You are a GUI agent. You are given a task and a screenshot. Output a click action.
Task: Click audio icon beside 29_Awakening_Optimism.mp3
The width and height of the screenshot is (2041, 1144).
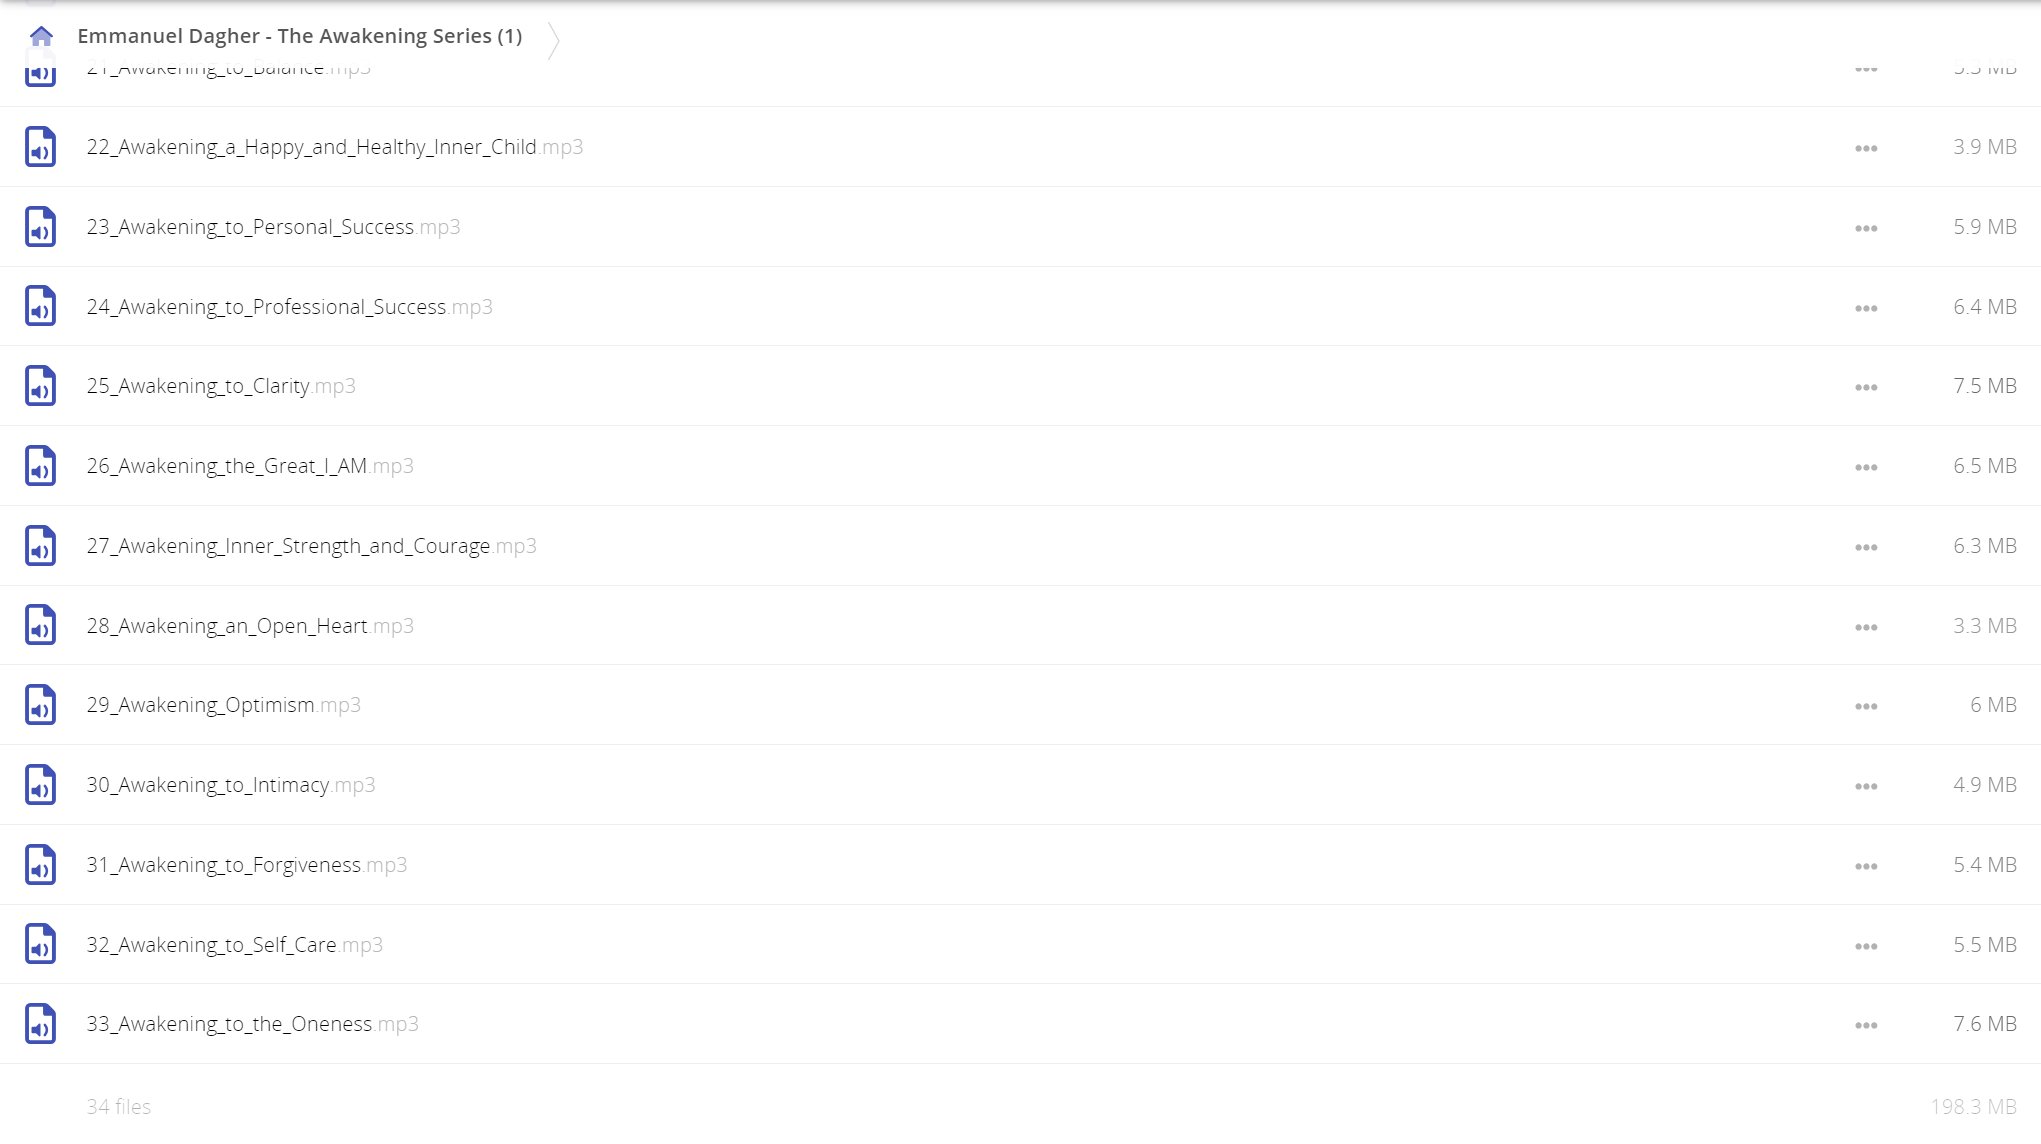click(40, 705)
